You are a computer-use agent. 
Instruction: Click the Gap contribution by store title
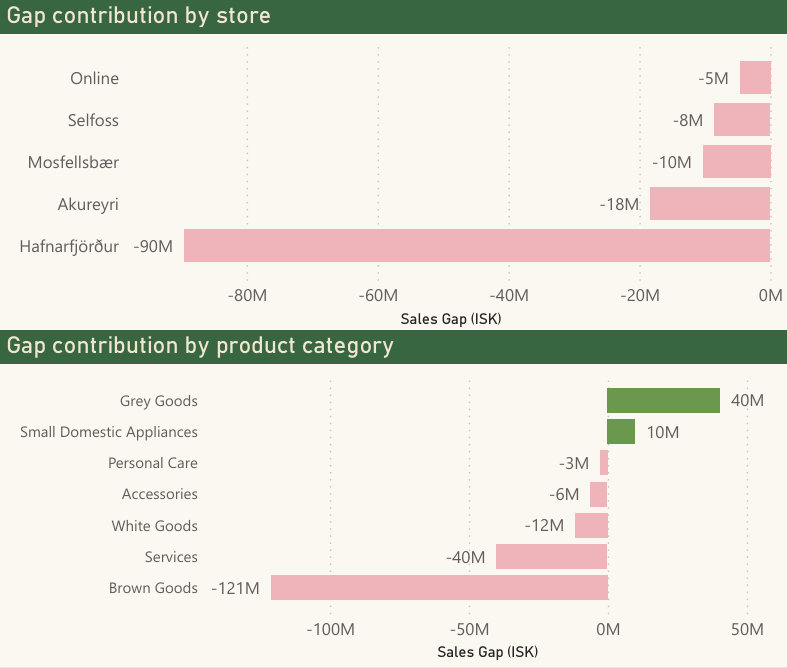point(139,16)
